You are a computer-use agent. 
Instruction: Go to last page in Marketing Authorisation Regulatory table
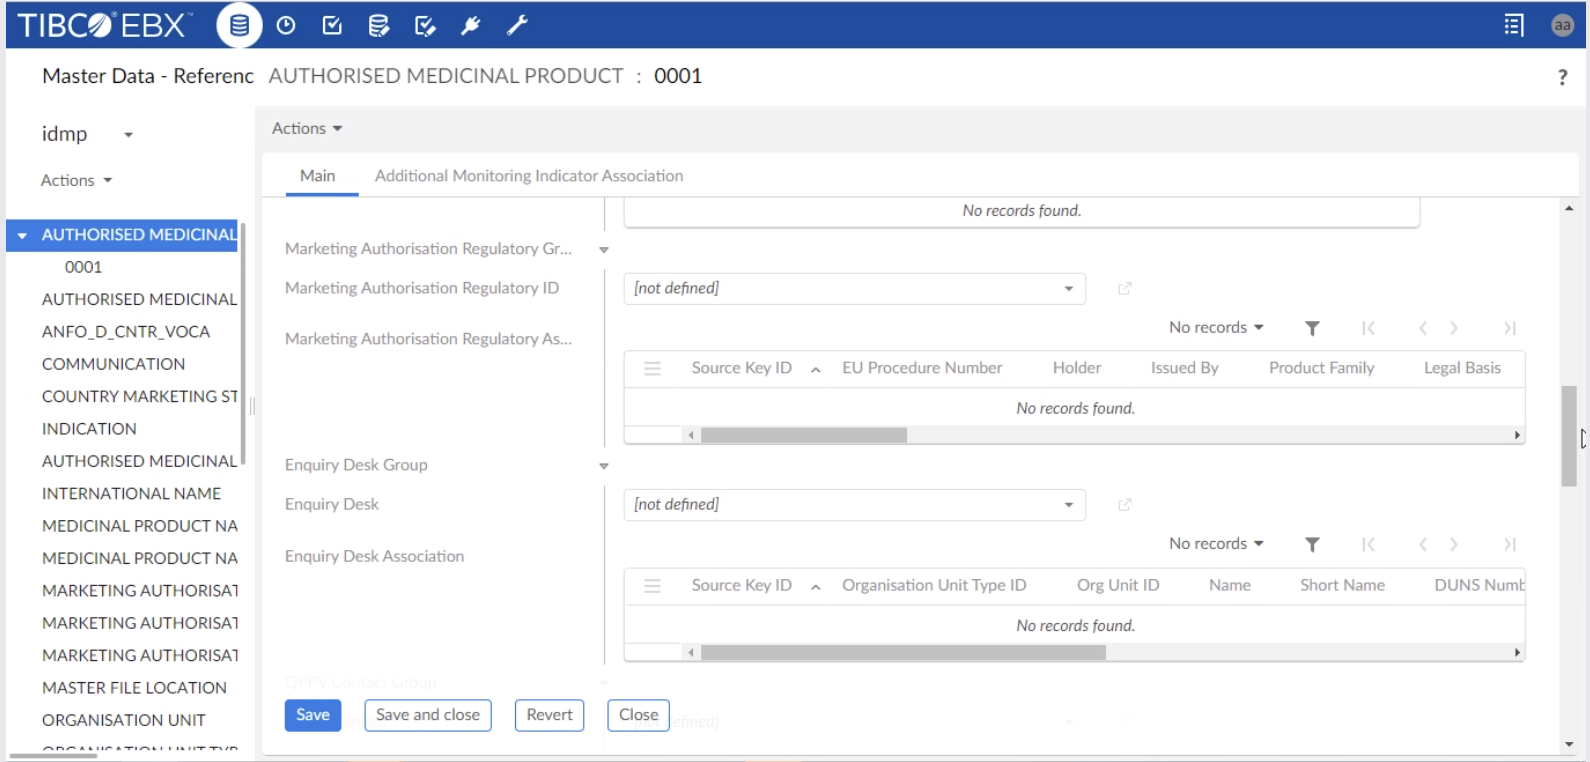click(x=1510, y=328)
